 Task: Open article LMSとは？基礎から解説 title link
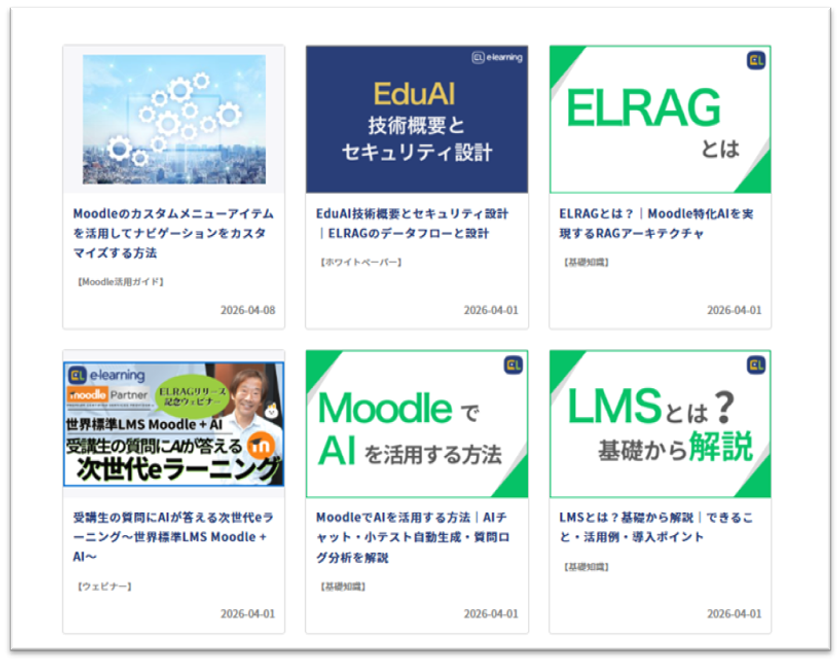point(656,528)
